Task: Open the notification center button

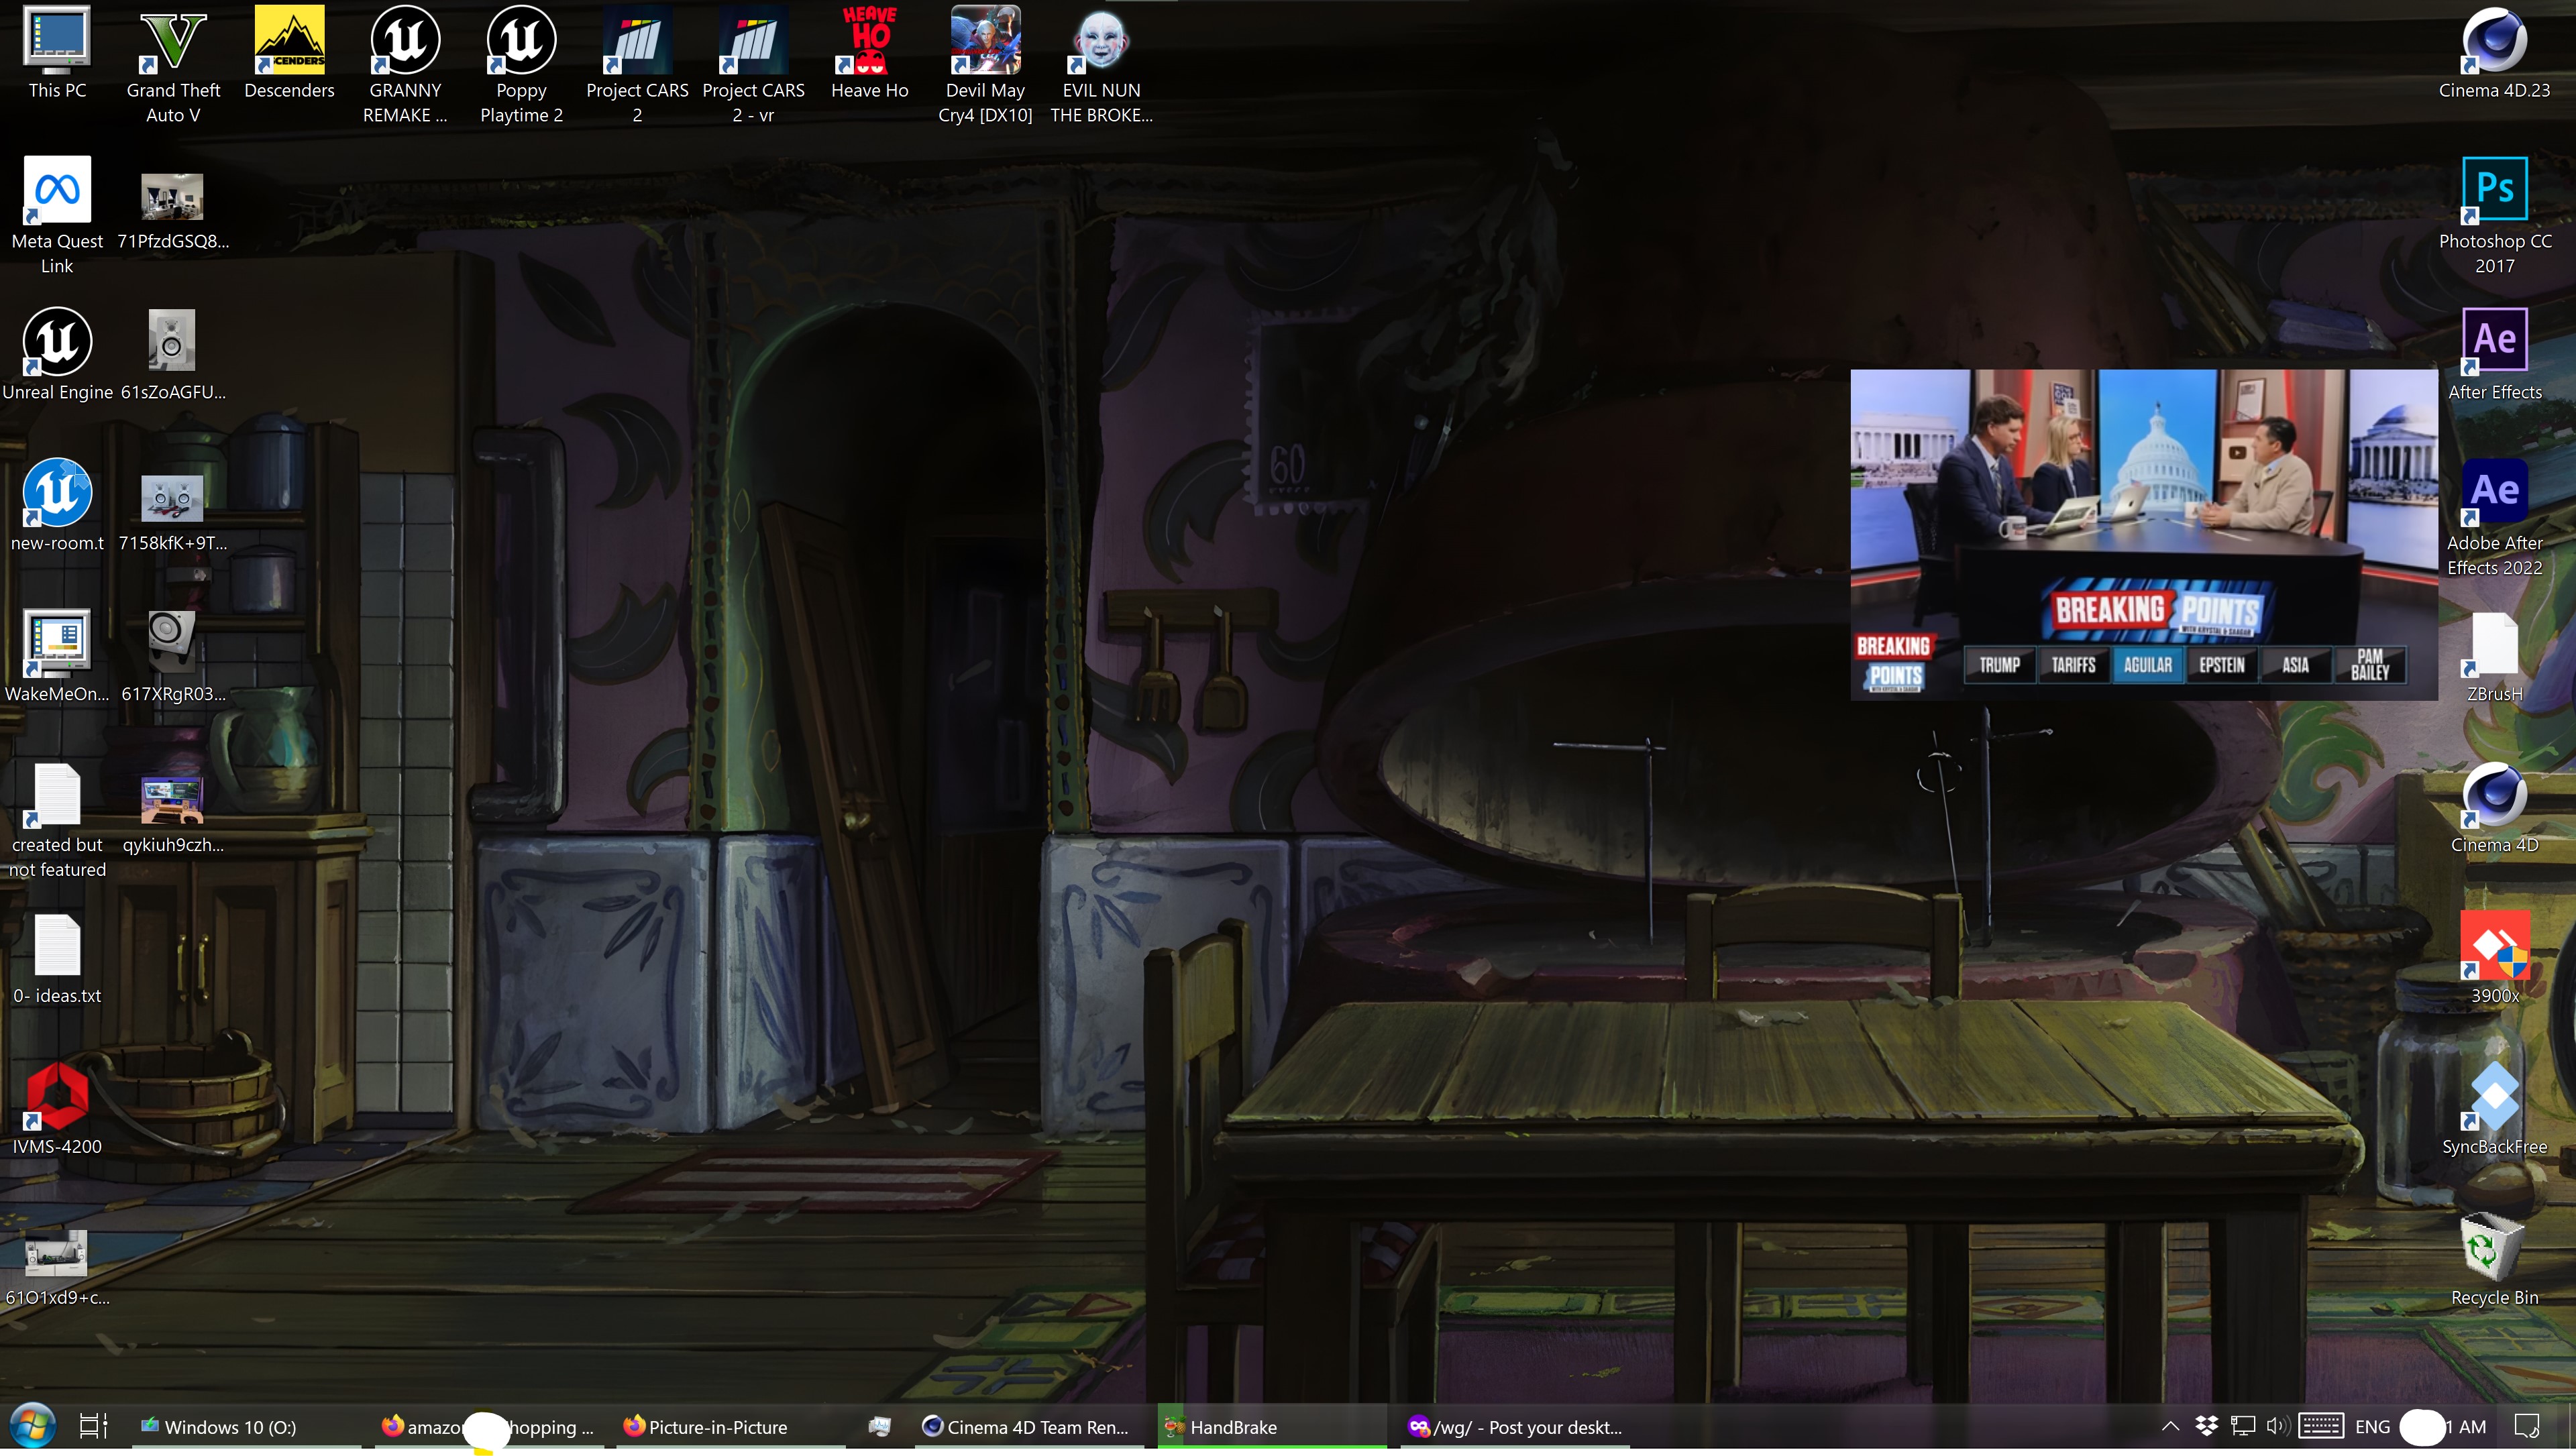Action: tap(2527, 1426)
